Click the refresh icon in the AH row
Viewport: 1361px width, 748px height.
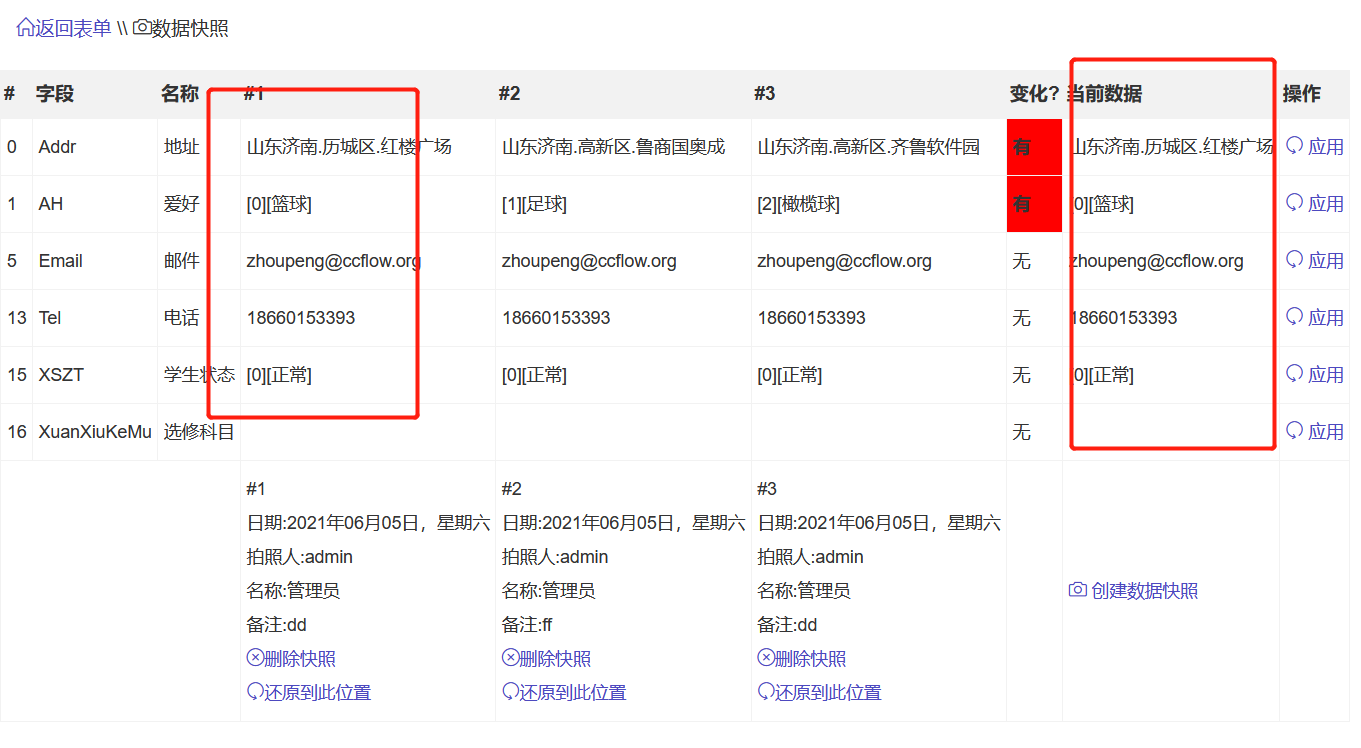pos(1295,203)
